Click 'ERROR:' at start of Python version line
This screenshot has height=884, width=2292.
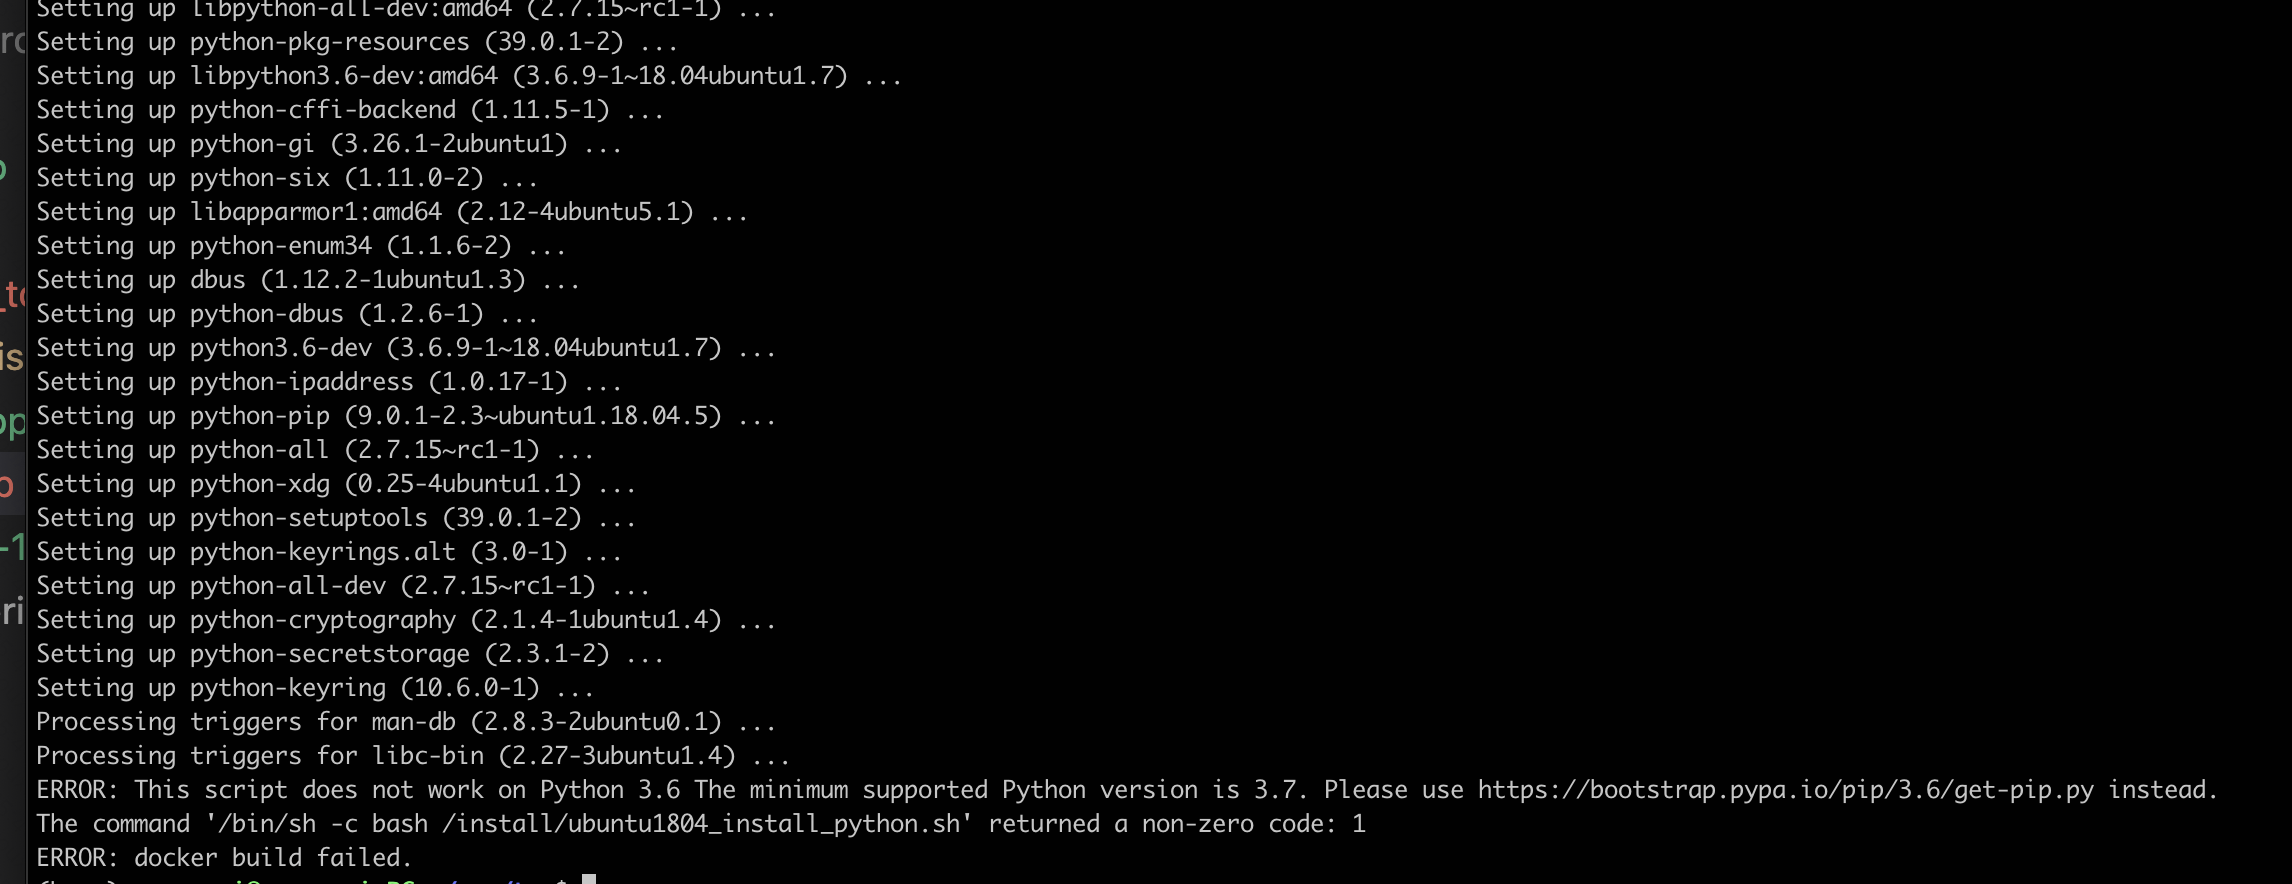tap(77, 790)
